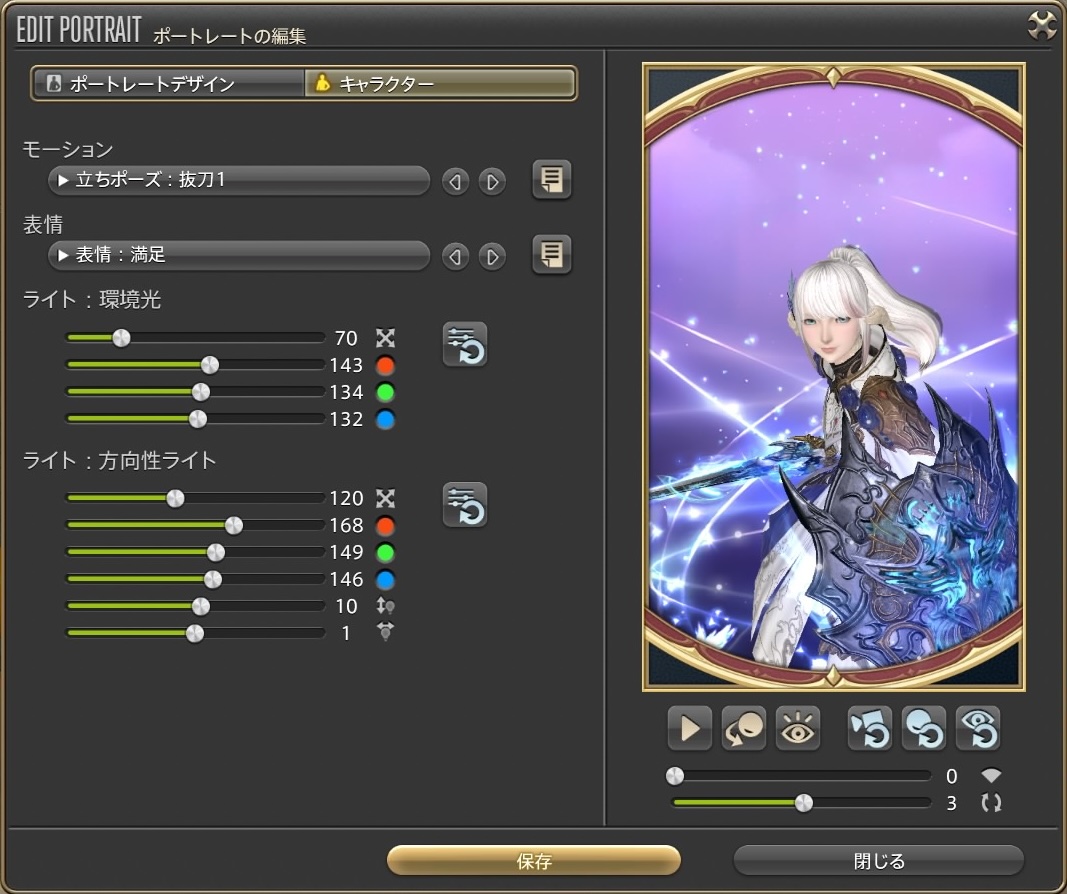Reset the character's eye direction

[977, 729]
